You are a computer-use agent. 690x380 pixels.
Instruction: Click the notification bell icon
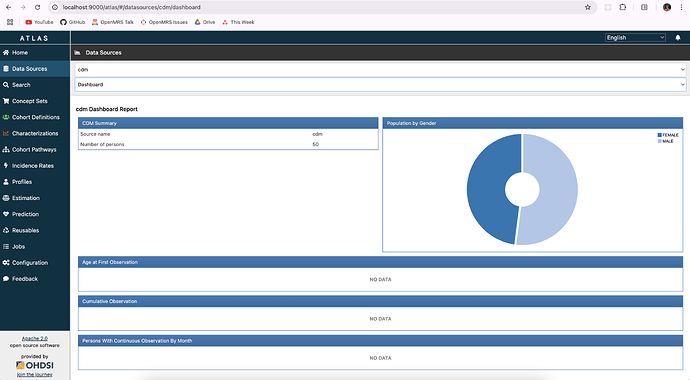pos(678,38)
